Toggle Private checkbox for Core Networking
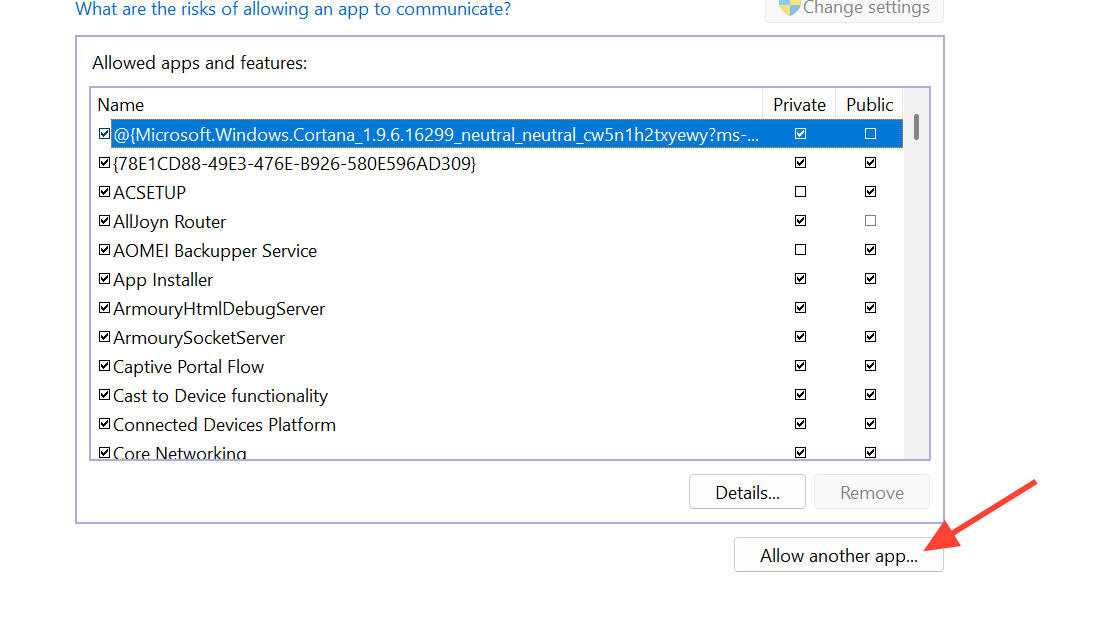The width and height of the screenshot is (1119, 629). pyautogui.click(x=800, y=453)
